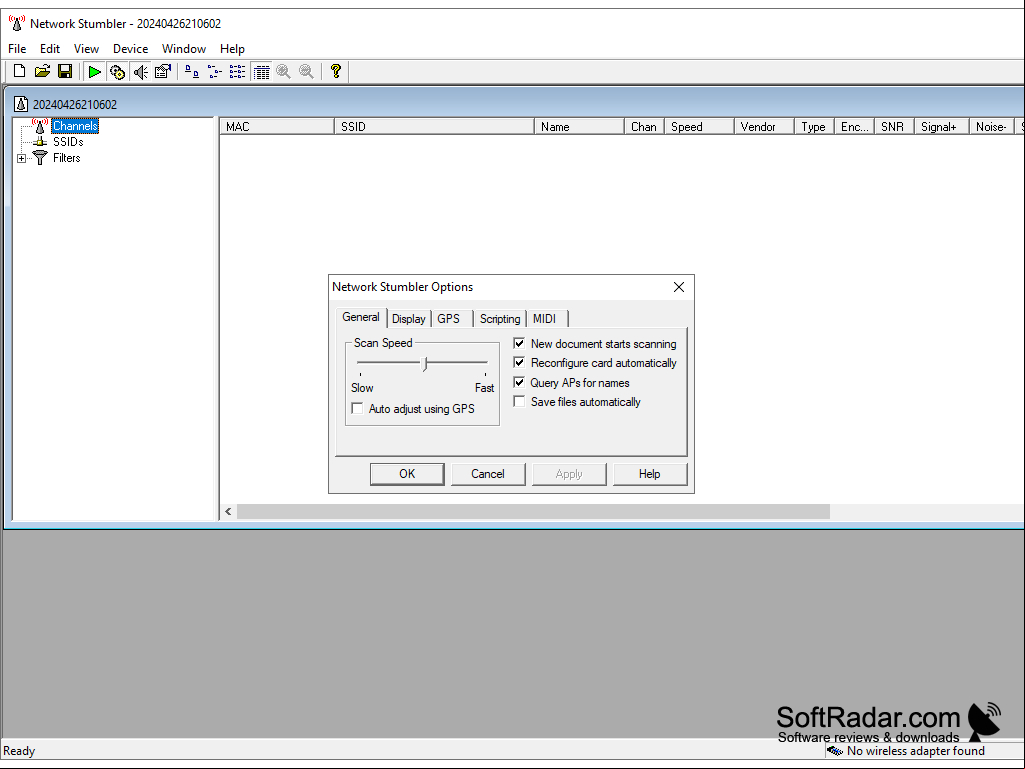Open a file using the folder icon
The image size is (1025, 769).
[42, 71]
